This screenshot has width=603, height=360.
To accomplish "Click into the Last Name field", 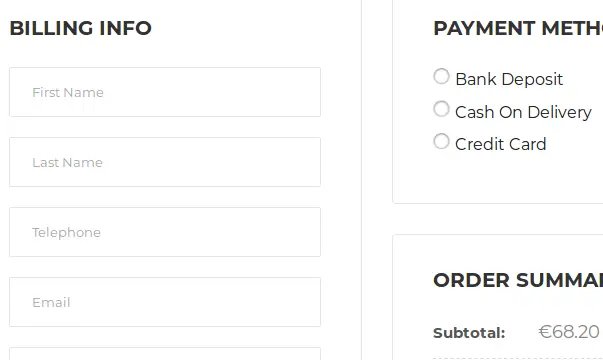I will (x=165, y=162).
